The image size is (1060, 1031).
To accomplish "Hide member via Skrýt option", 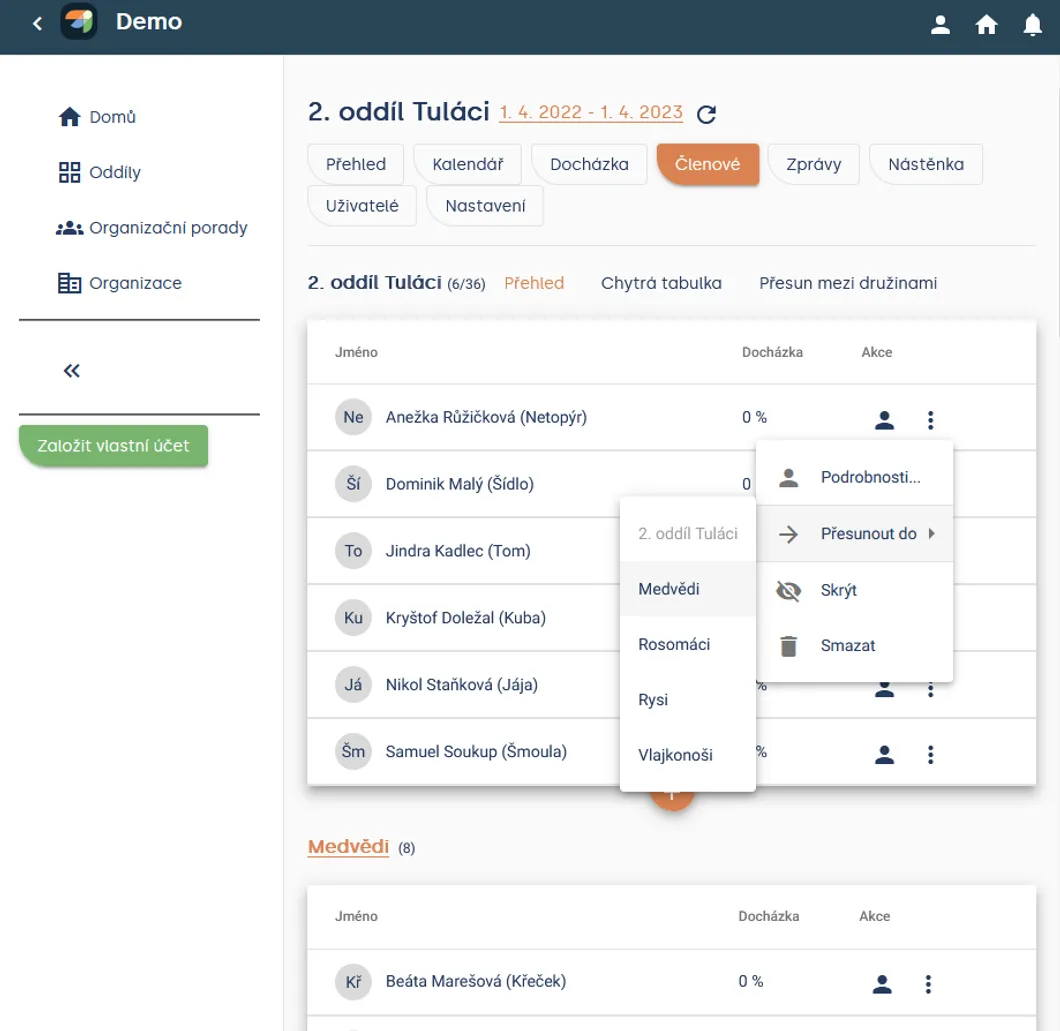I will pos(854,590).
